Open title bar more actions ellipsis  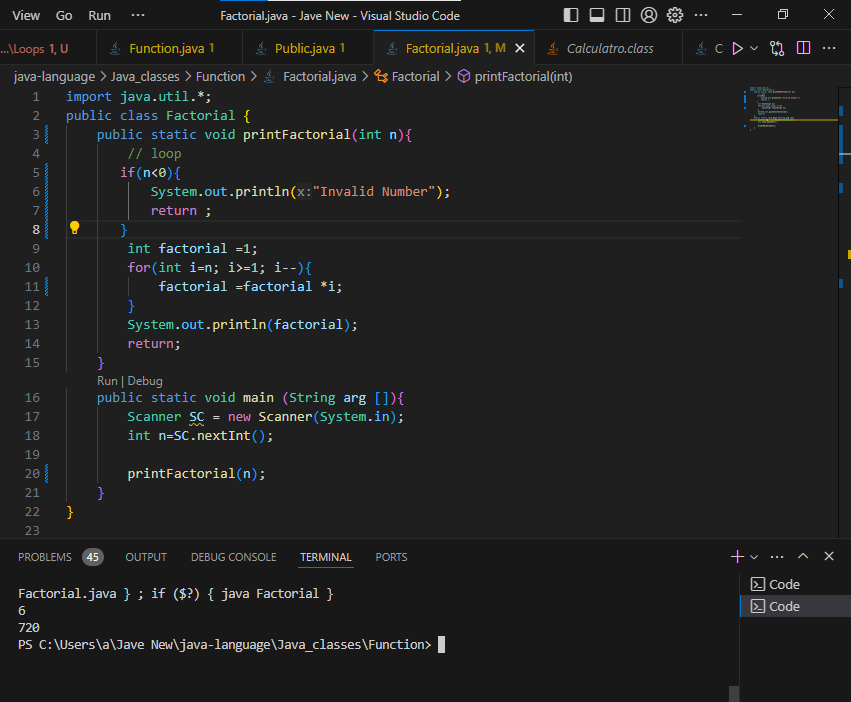pos(701,15)
